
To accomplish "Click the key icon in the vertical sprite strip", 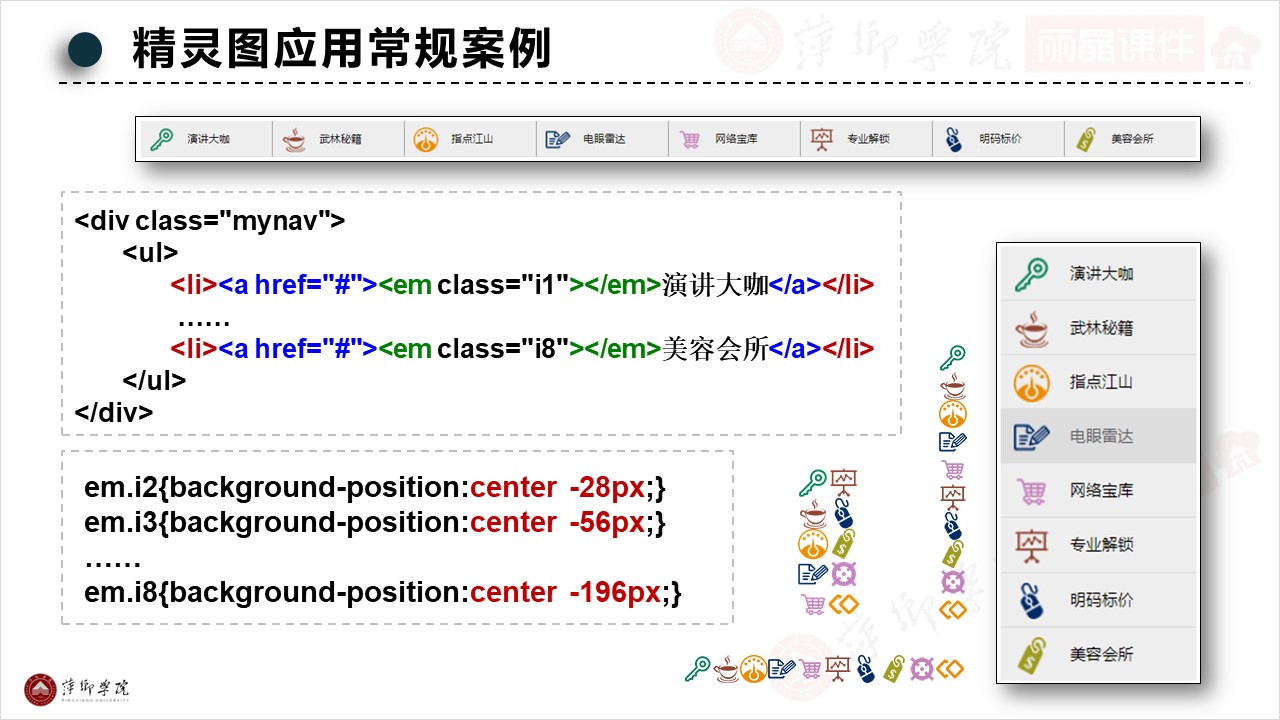I will [x=953, y=357].
